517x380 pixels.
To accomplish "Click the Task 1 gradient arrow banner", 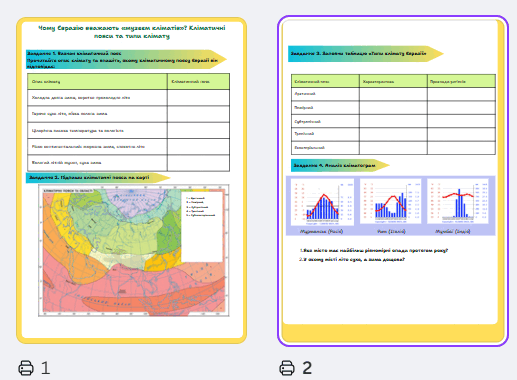I will point(126,59).
